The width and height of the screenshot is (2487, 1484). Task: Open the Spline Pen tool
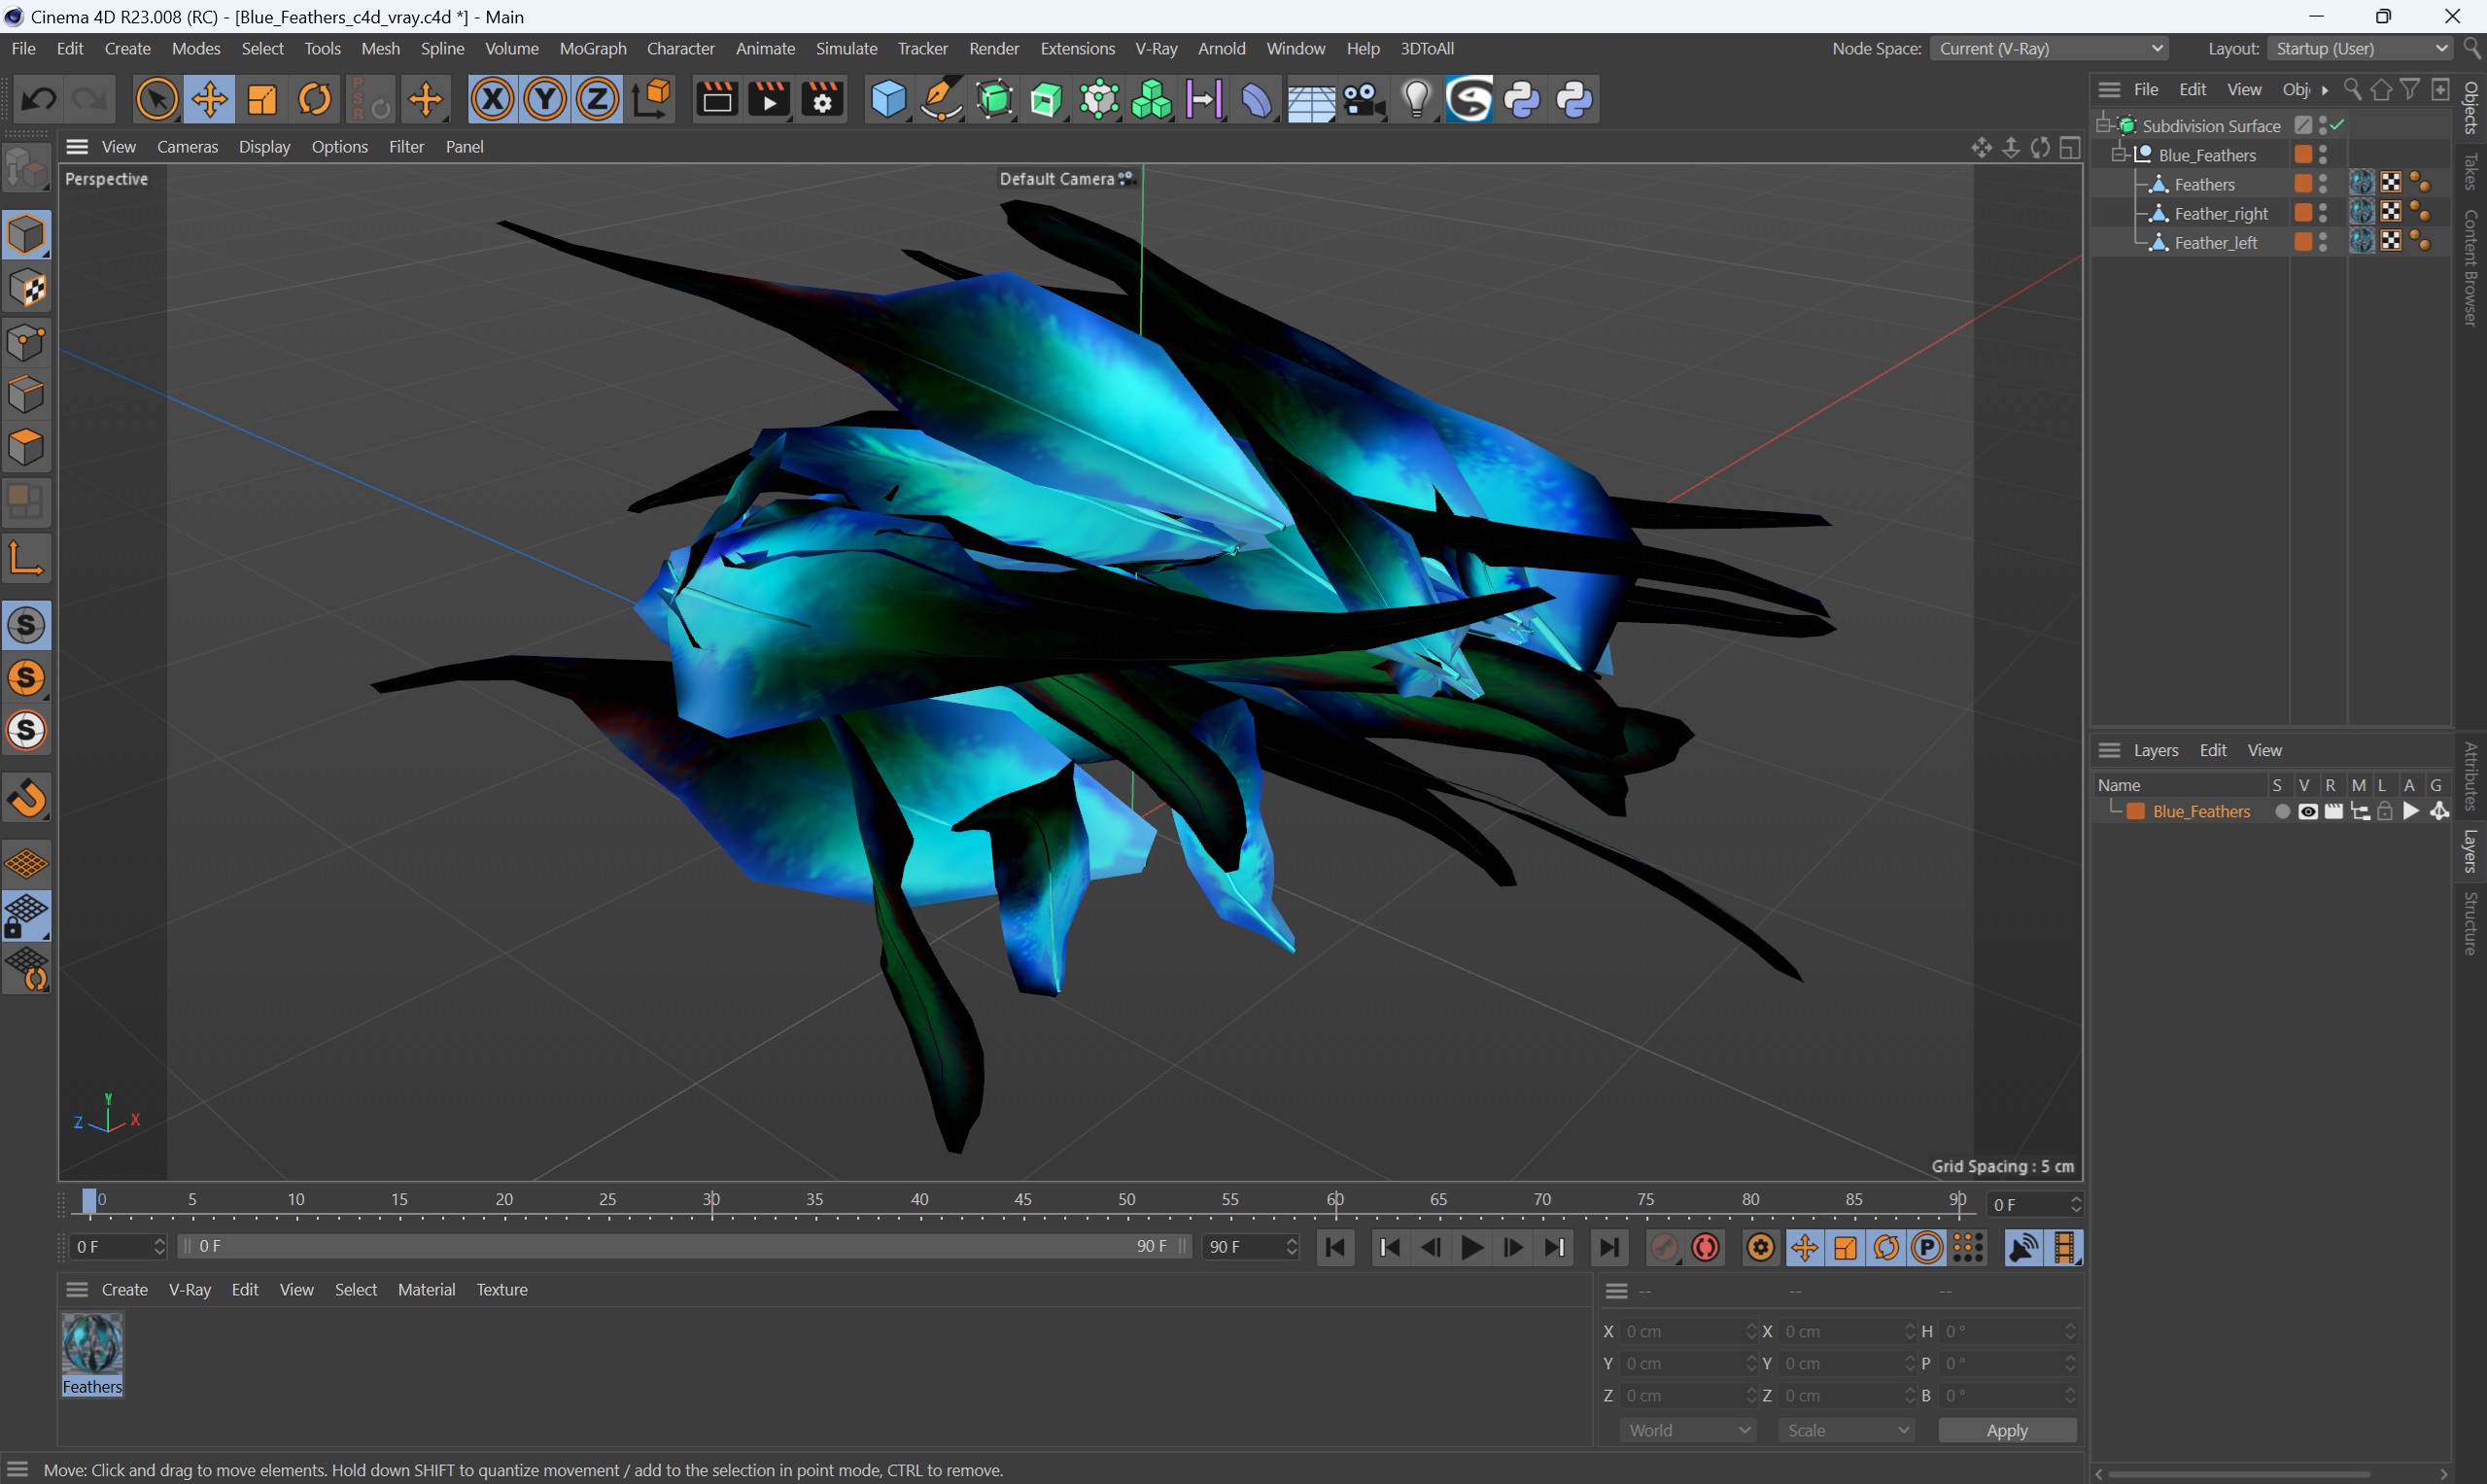tap(941, 99)
